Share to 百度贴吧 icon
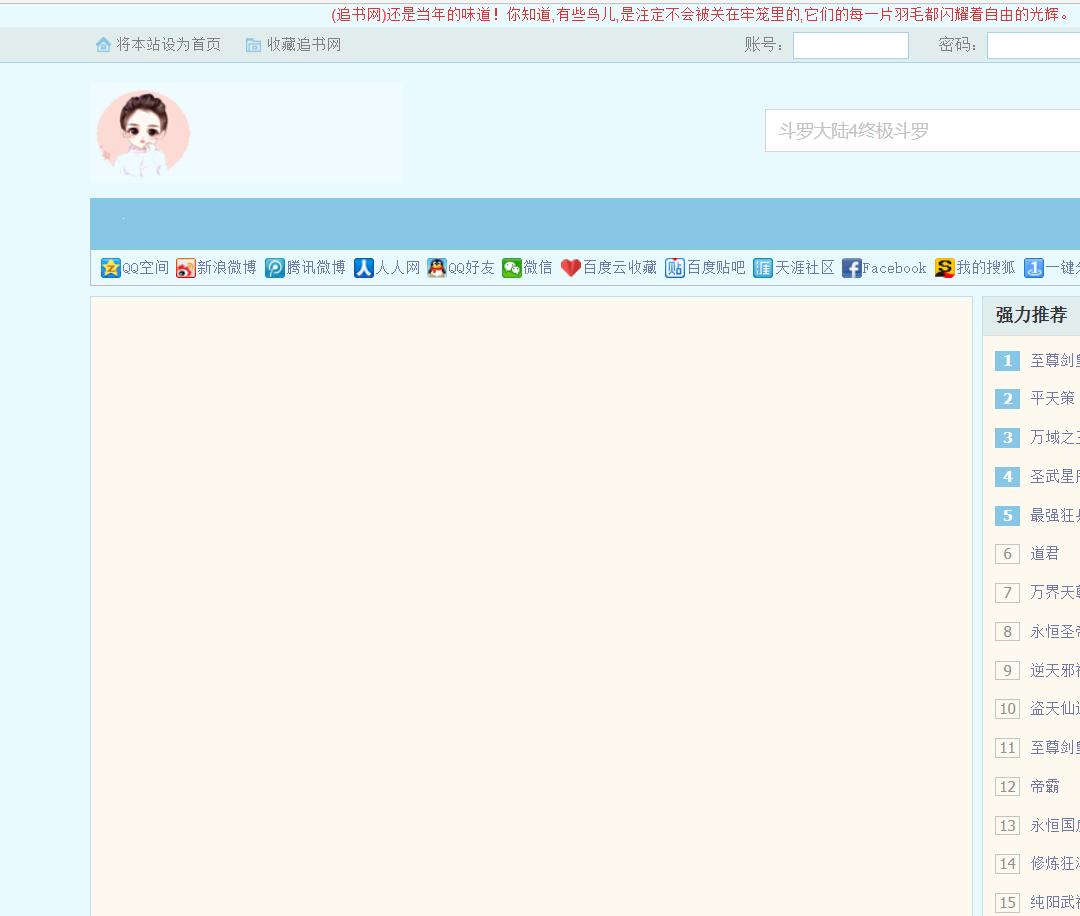The height and width of the screenshot is (916, 1080). click(675, 268)
